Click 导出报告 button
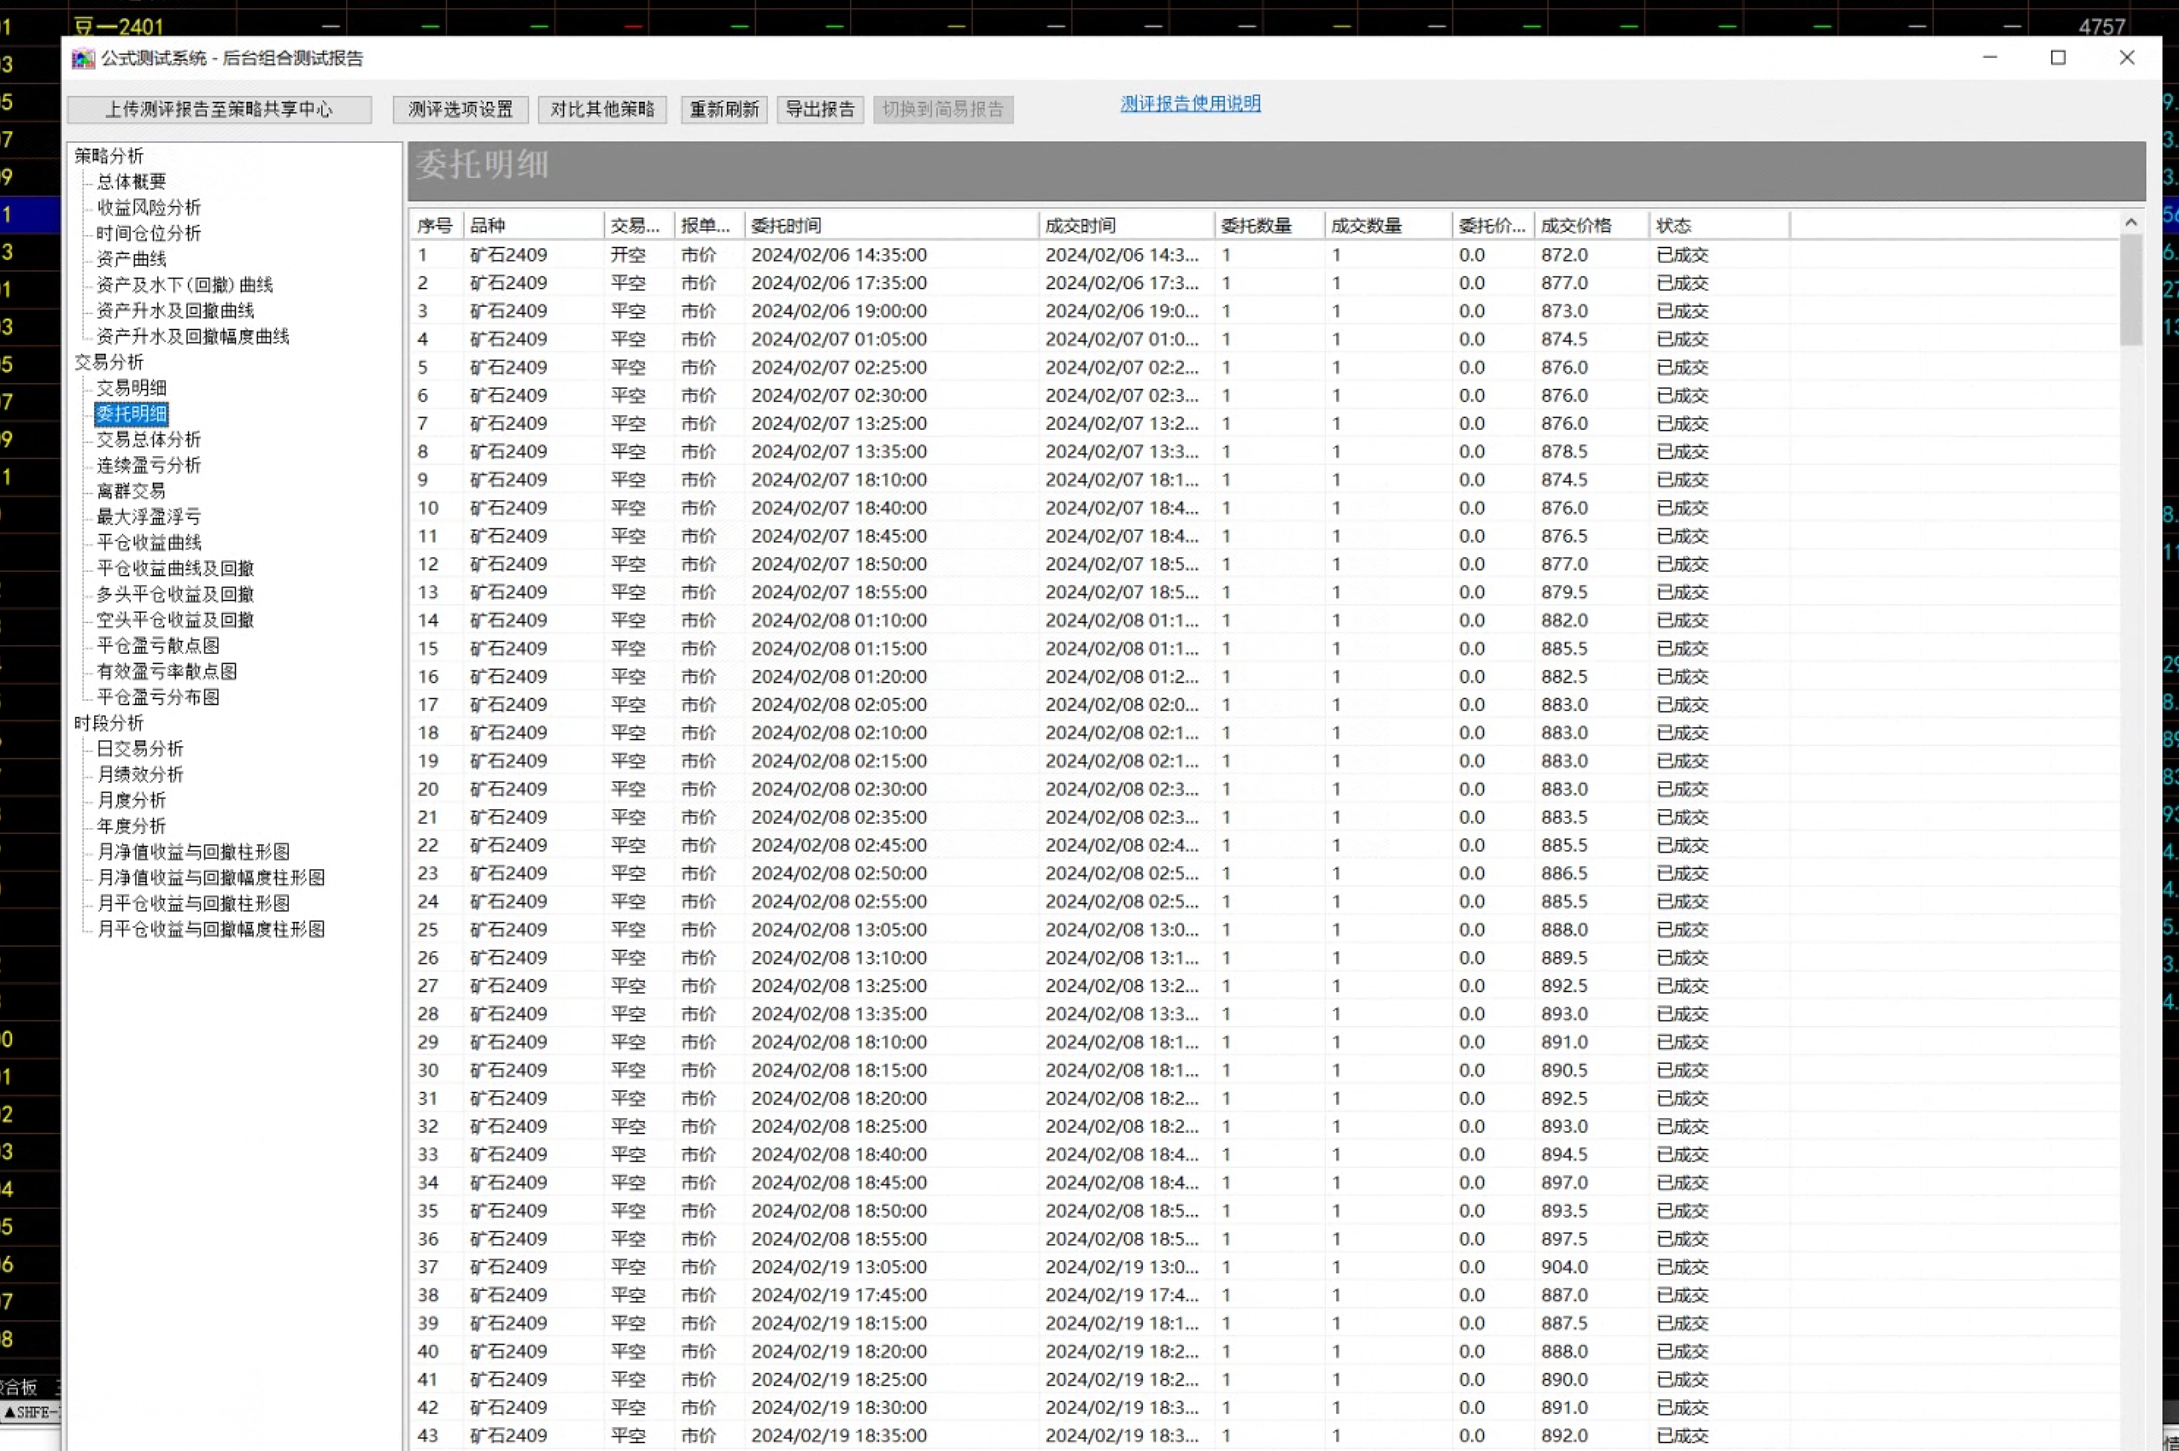Image resolution: width=2179 pixels, height=1451 pixels. pos(820,110)
